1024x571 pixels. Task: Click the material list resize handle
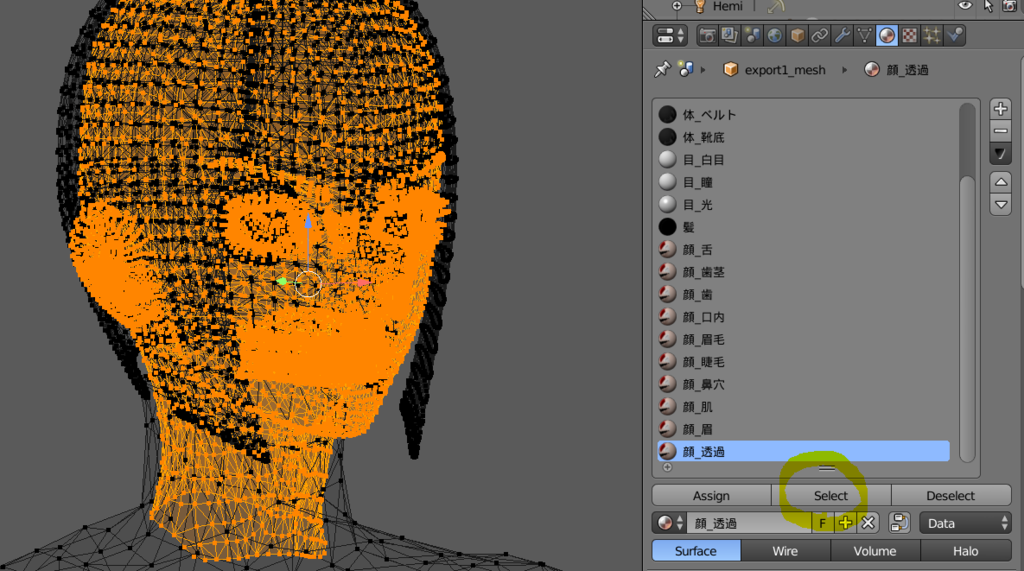[827, 468]
